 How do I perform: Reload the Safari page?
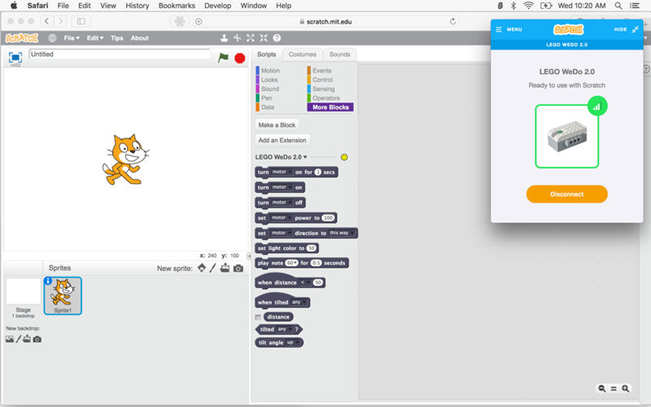tap(453, 21)
